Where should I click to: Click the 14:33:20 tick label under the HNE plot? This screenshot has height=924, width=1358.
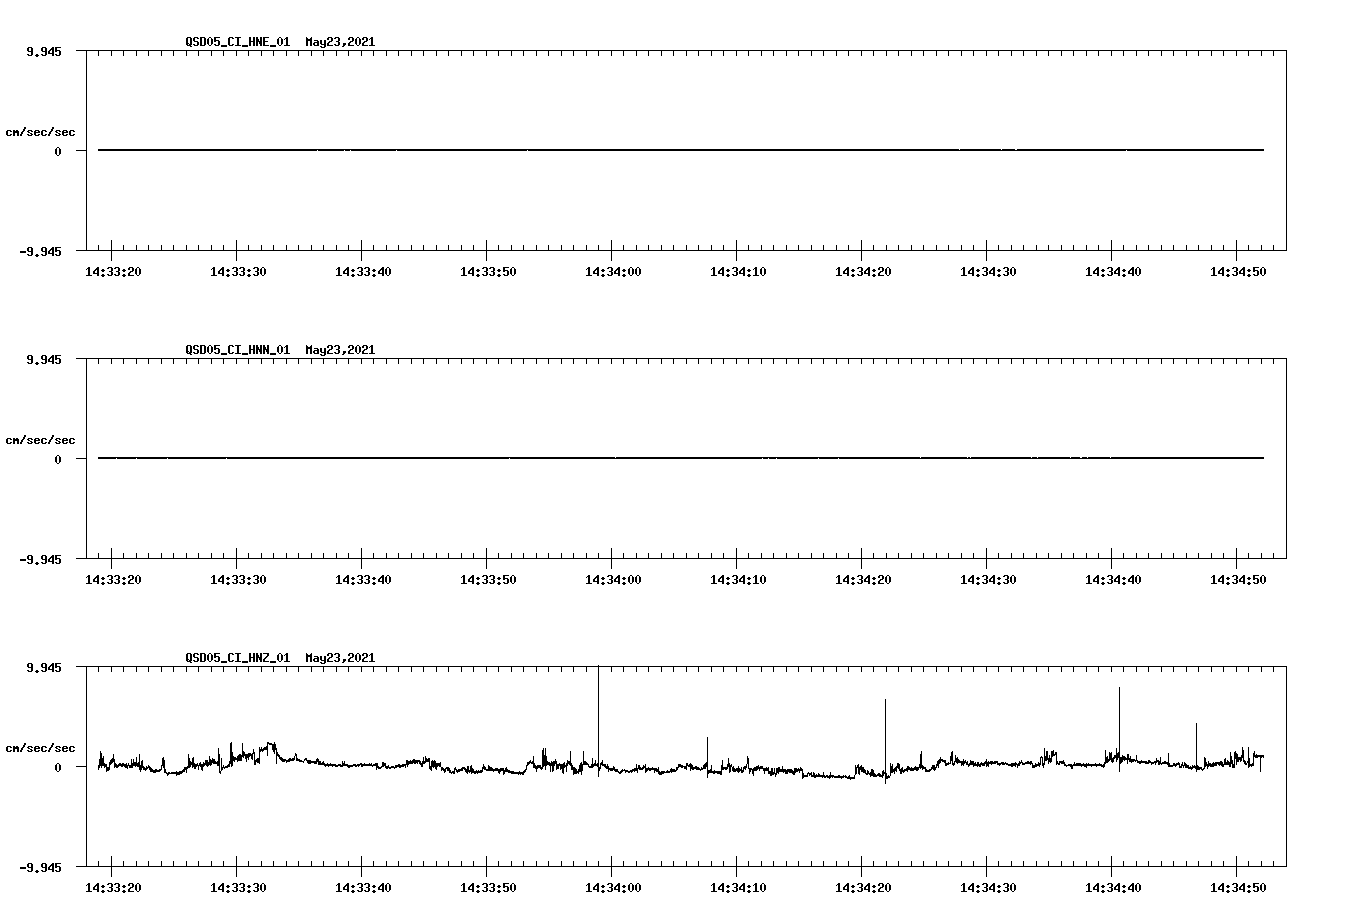click(x=112, y=270)
